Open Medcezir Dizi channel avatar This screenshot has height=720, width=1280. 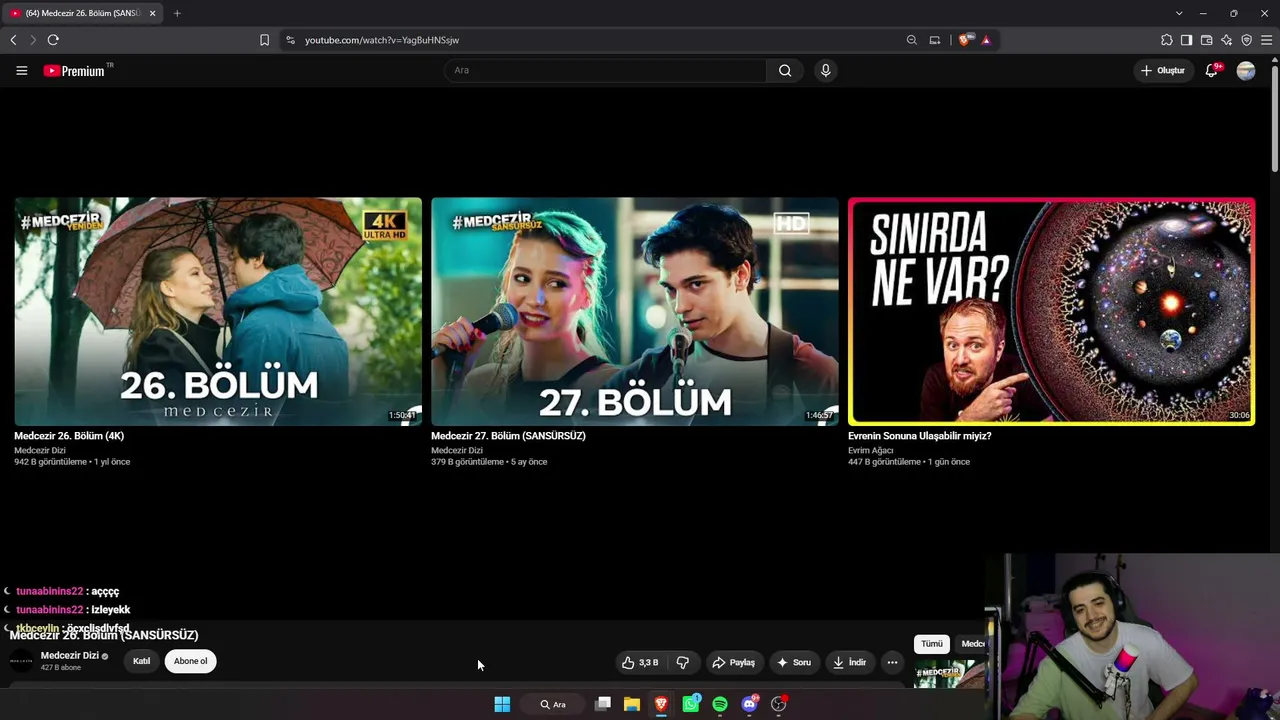[21, 661]
